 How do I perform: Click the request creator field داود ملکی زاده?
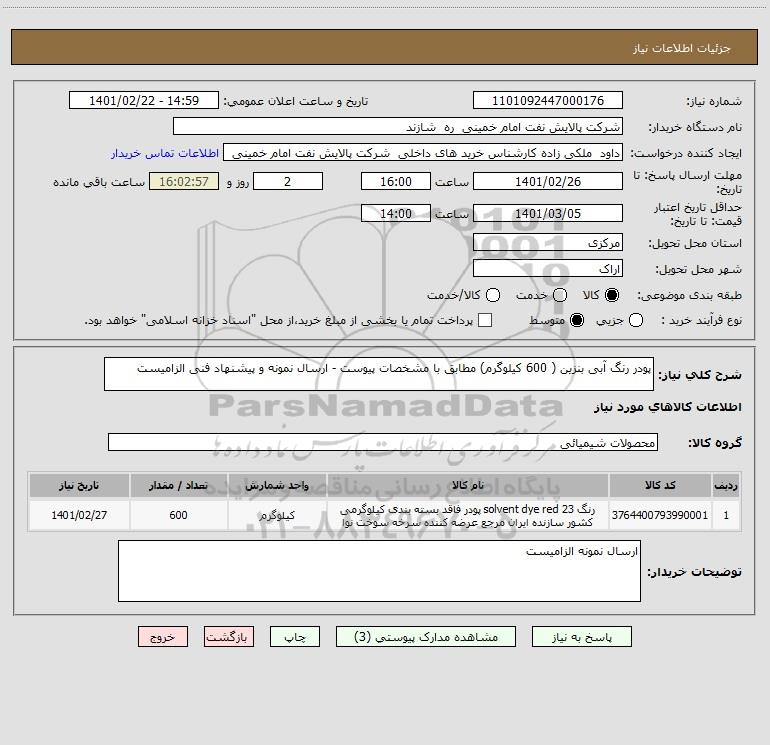pyautogui.click(x=423, y=152)
